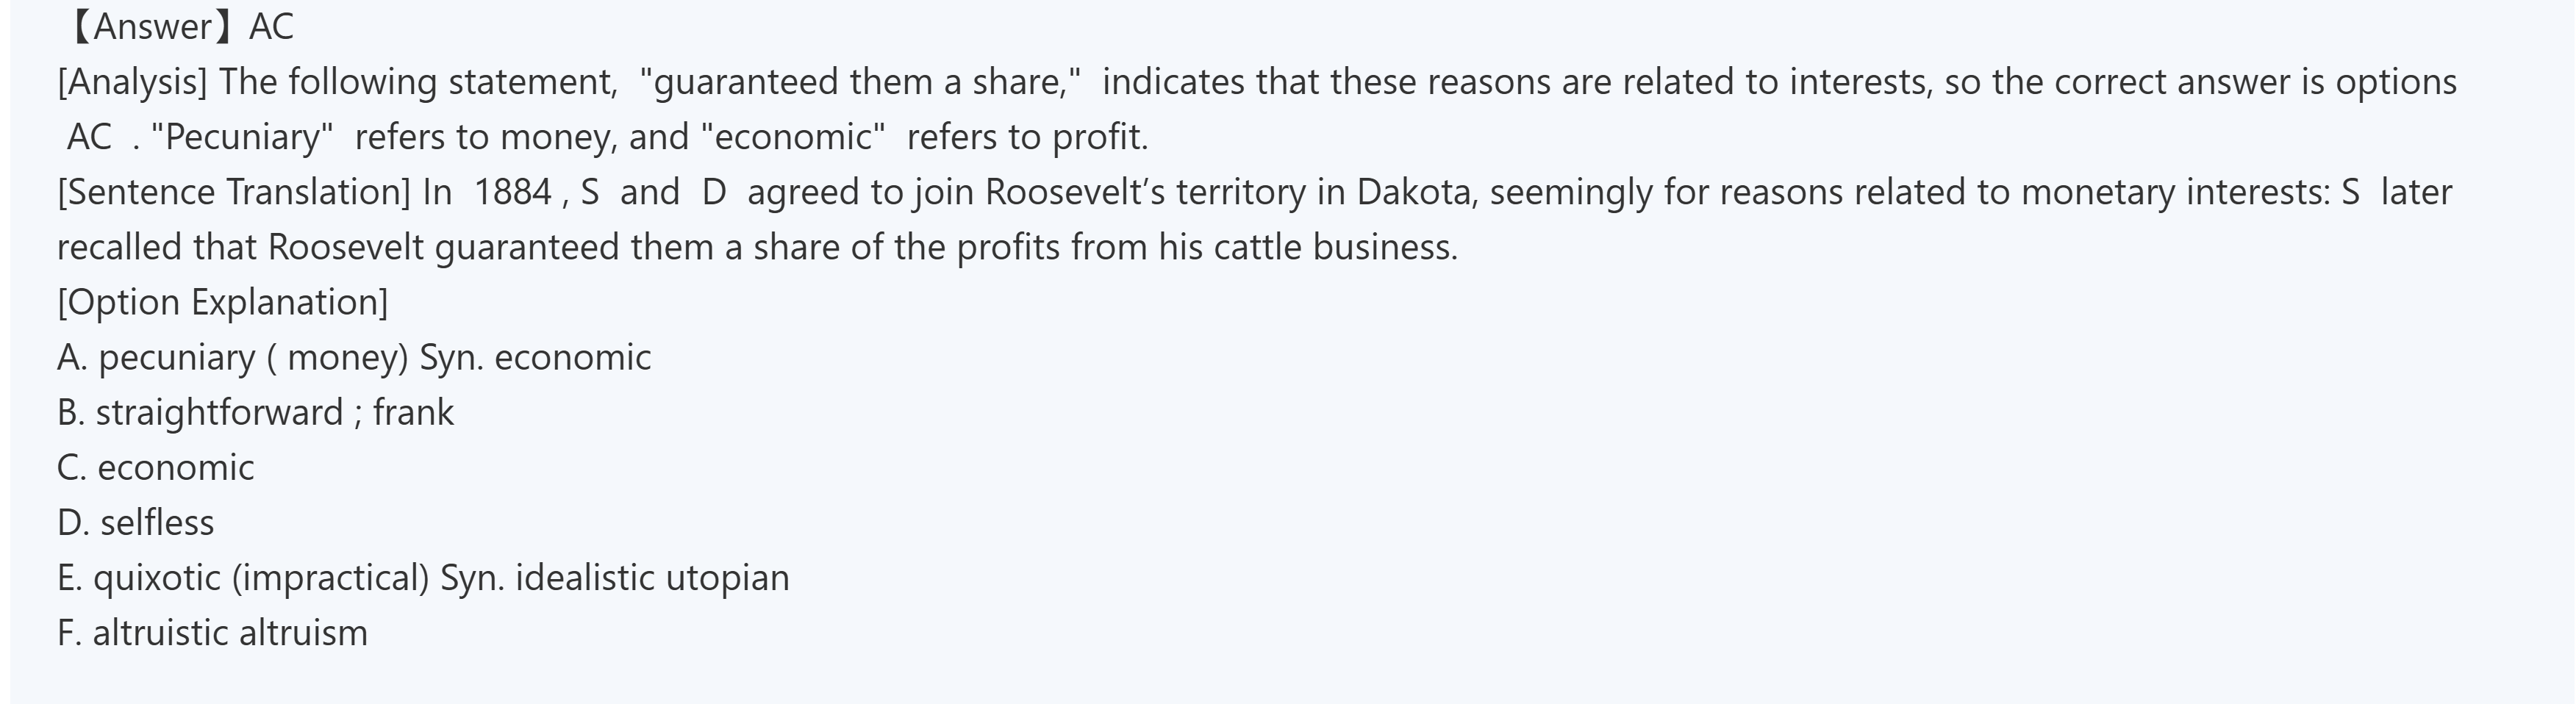The height and width of the screenshot is (704, 2576).
Task: Select option C, economic
Action: (x=156, y=467)
